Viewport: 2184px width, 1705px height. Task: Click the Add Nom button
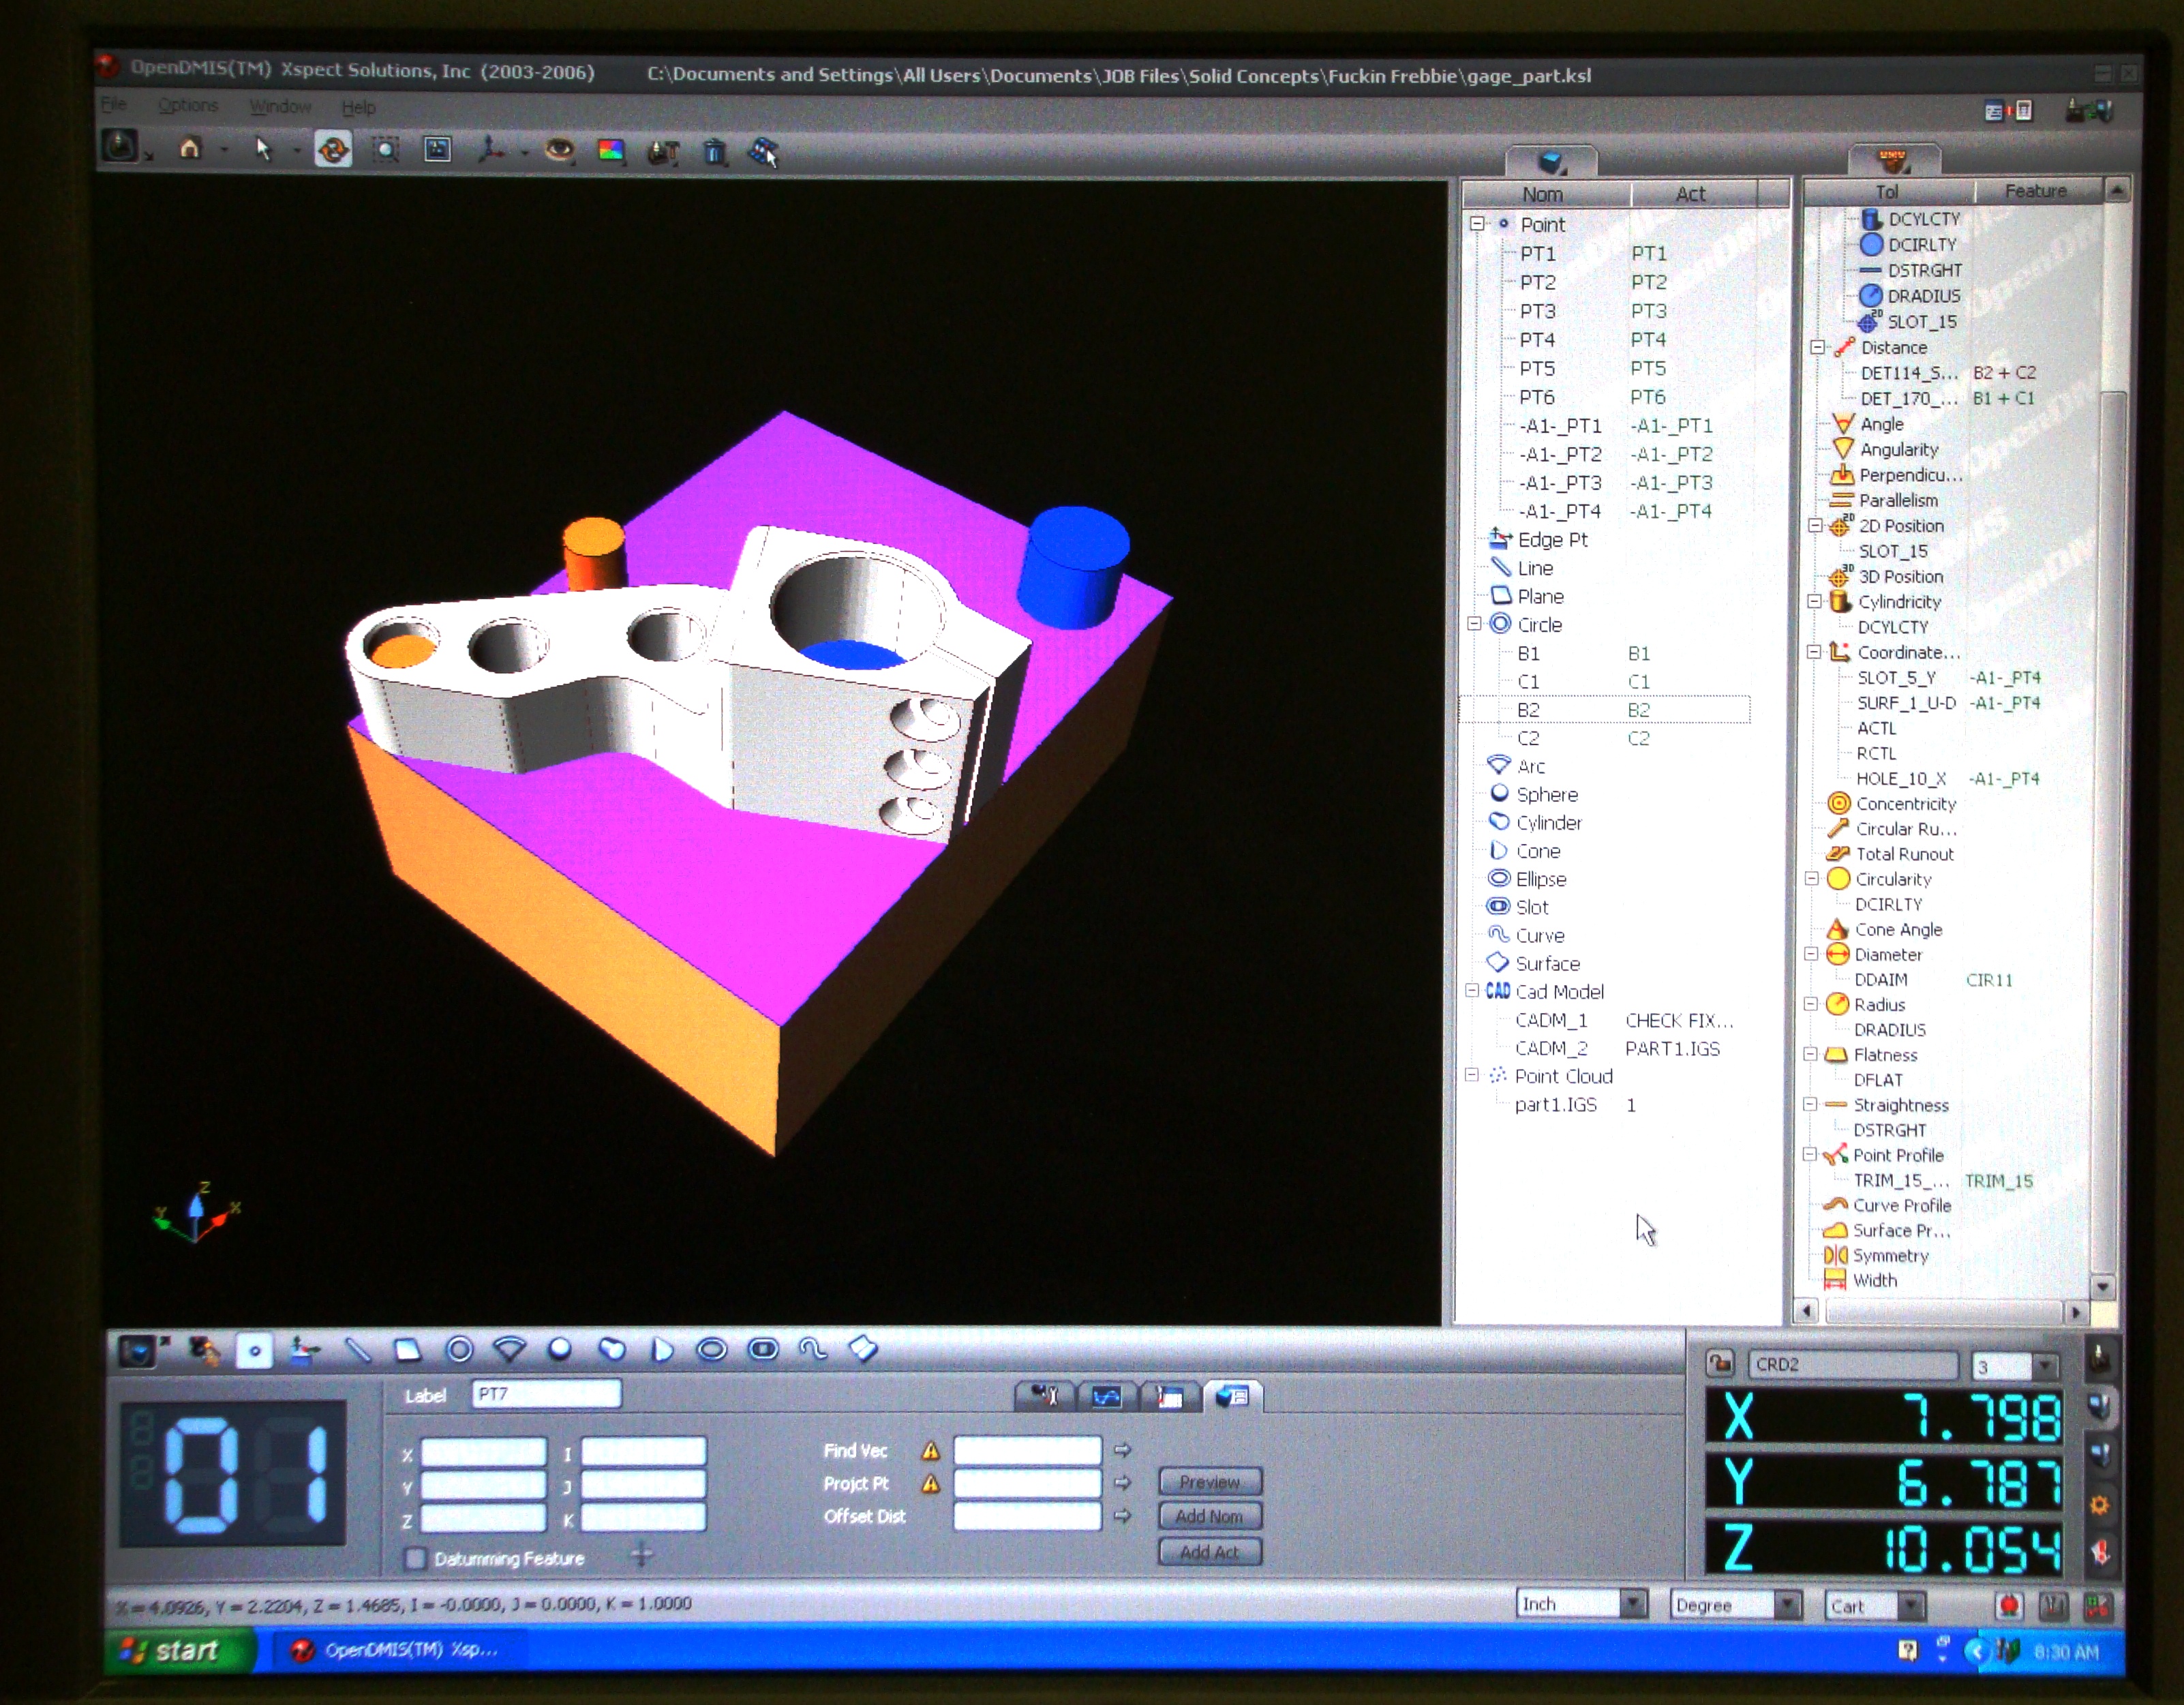(1210, 1516)
